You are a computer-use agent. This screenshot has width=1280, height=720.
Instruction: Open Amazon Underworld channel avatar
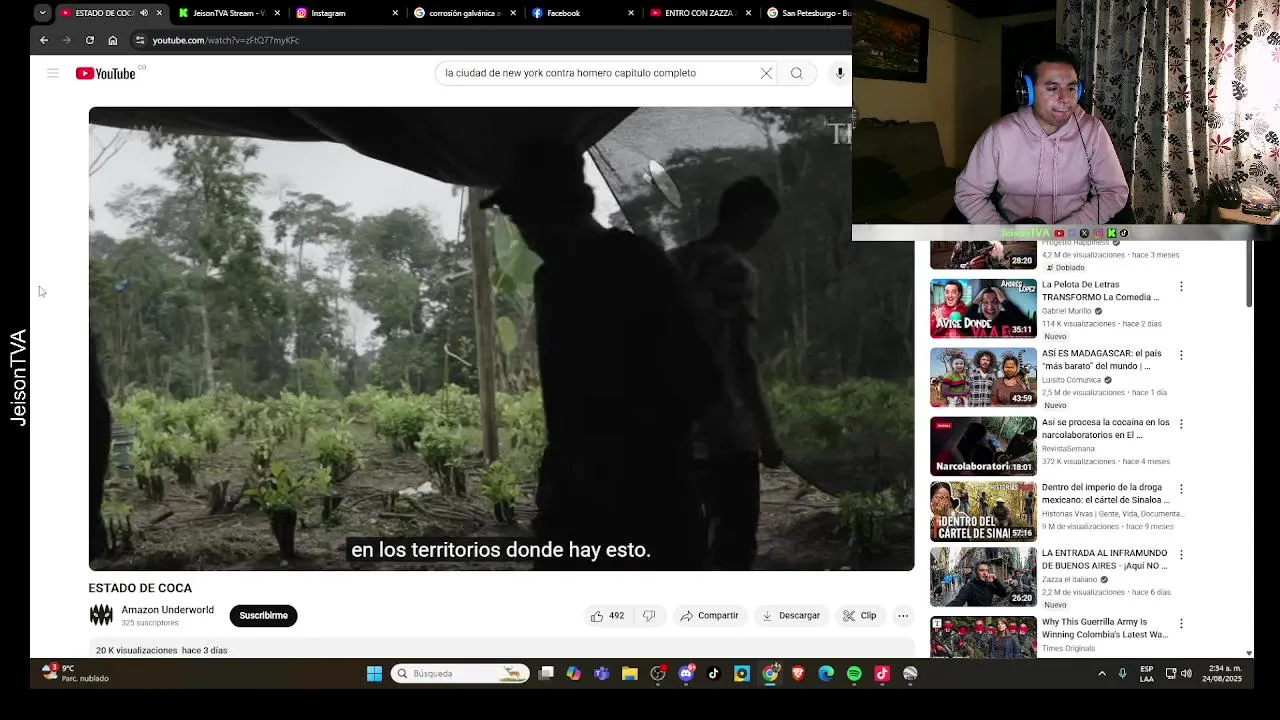pos(101,615)
